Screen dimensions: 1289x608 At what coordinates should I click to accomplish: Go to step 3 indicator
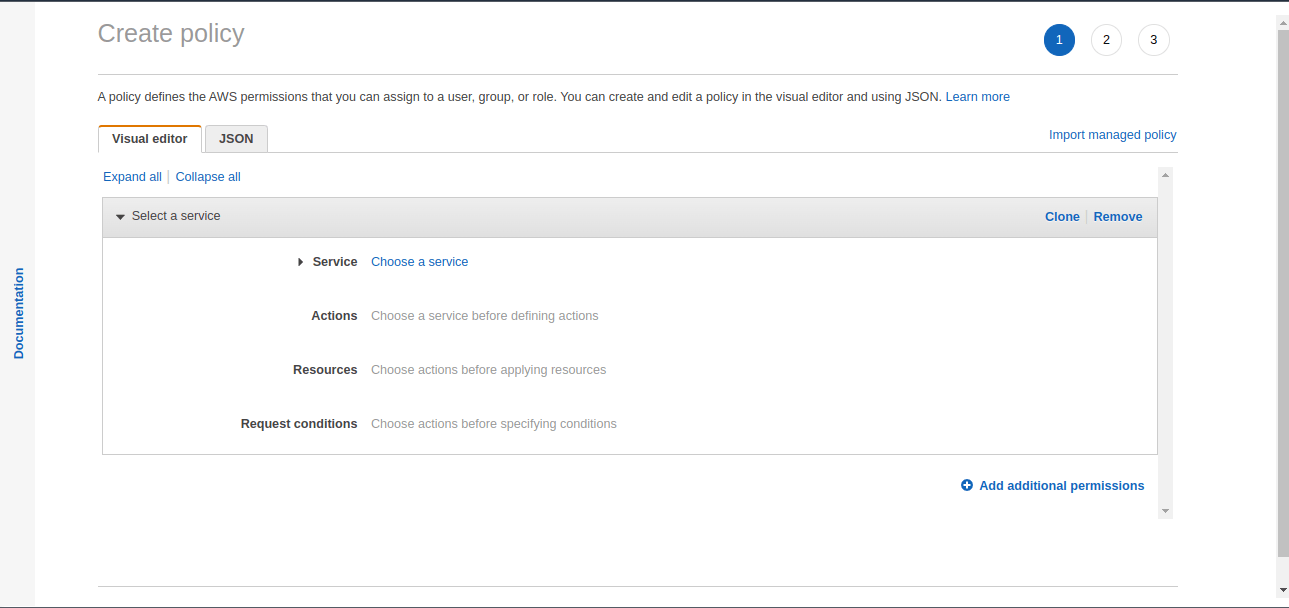1154,40
